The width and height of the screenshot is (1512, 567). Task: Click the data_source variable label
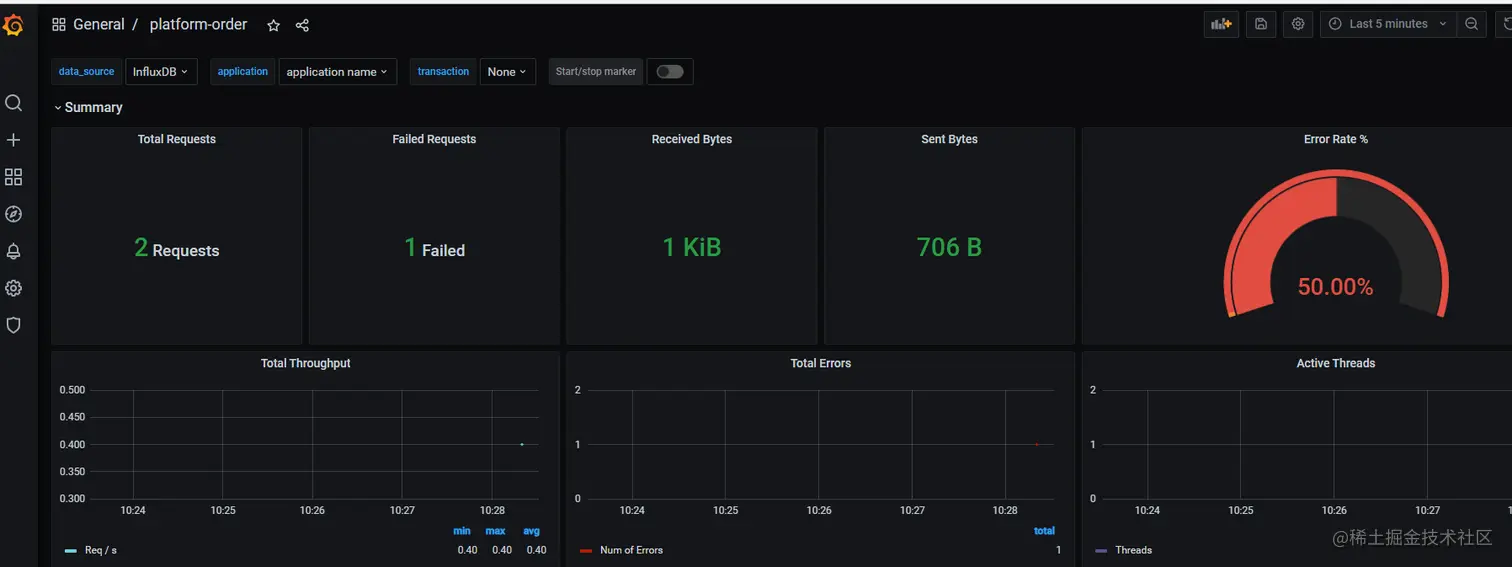point(86,71)
